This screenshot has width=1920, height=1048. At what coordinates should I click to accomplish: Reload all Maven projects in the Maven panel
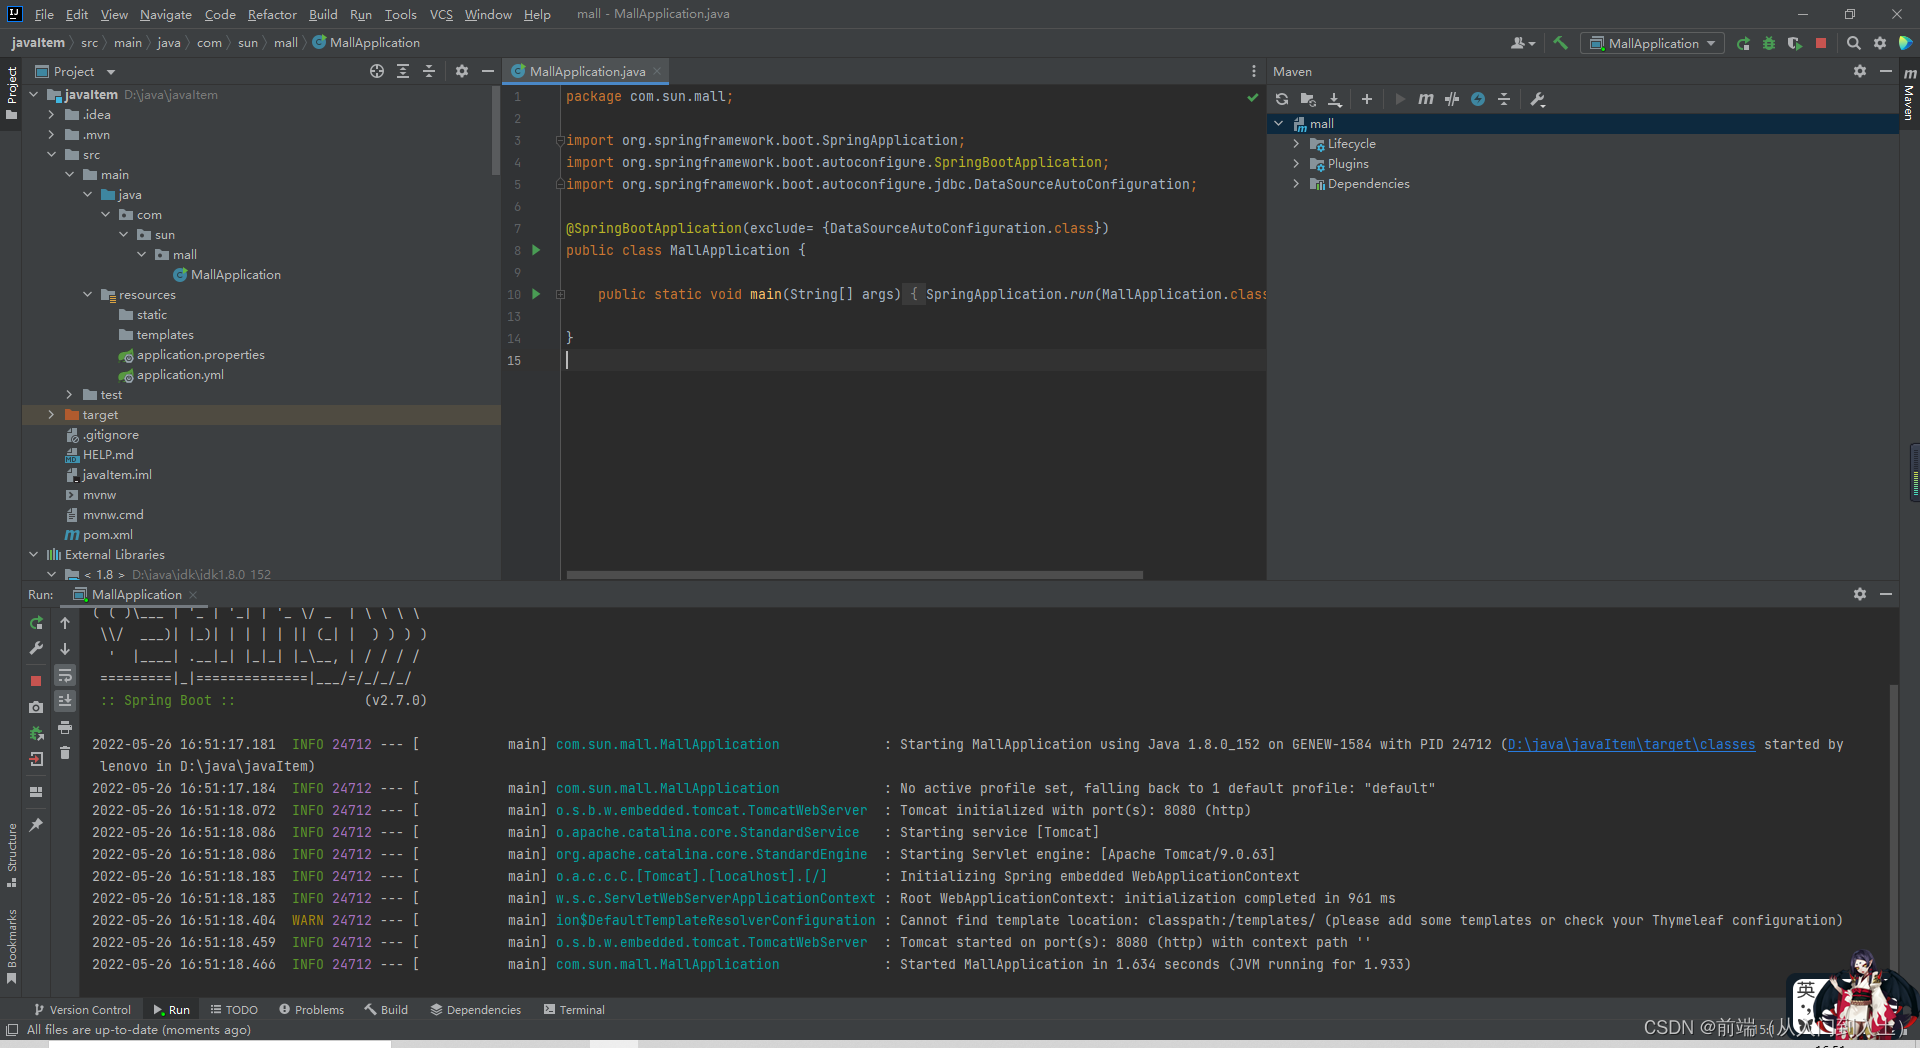[1281, 99]
